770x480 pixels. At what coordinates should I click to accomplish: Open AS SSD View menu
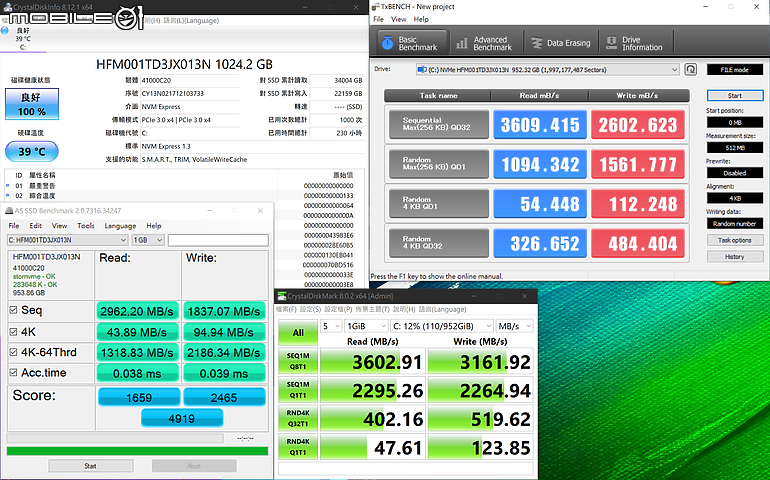click(59, 226)
